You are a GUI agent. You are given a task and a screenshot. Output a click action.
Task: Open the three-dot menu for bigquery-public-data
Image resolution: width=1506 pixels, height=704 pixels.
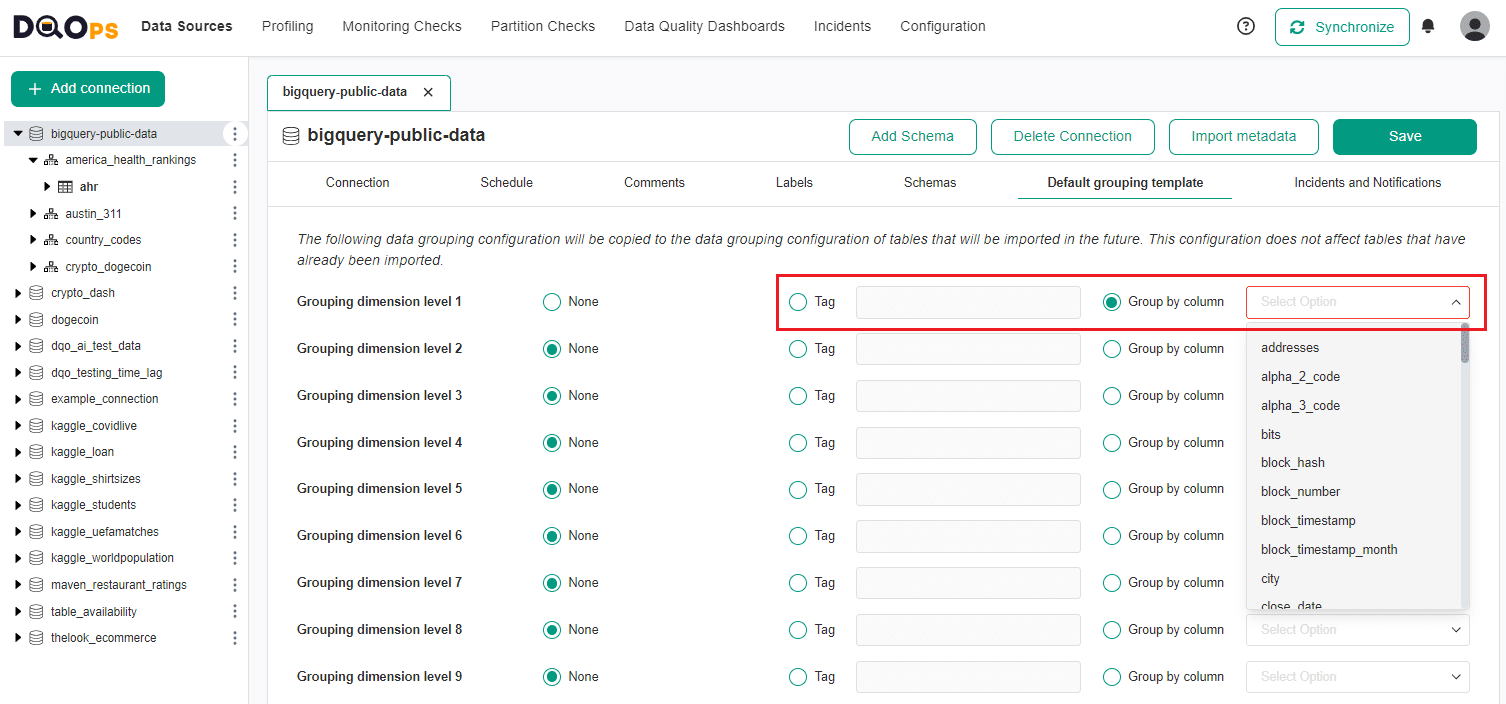[235, 134]
